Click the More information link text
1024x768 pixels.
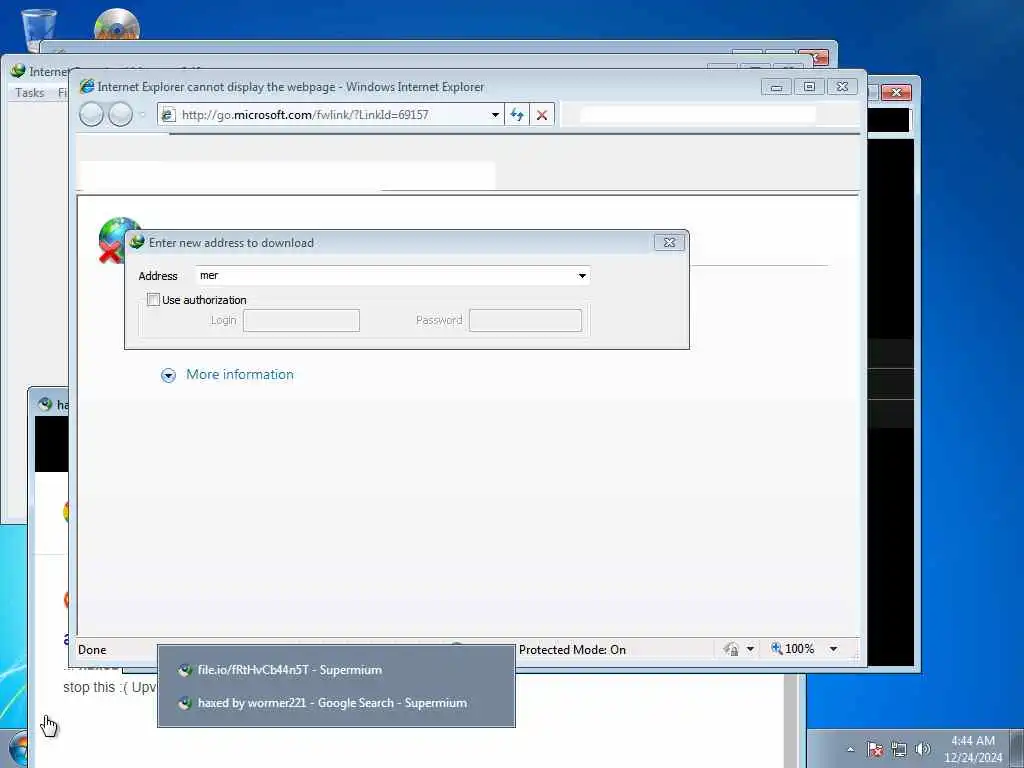240,374
